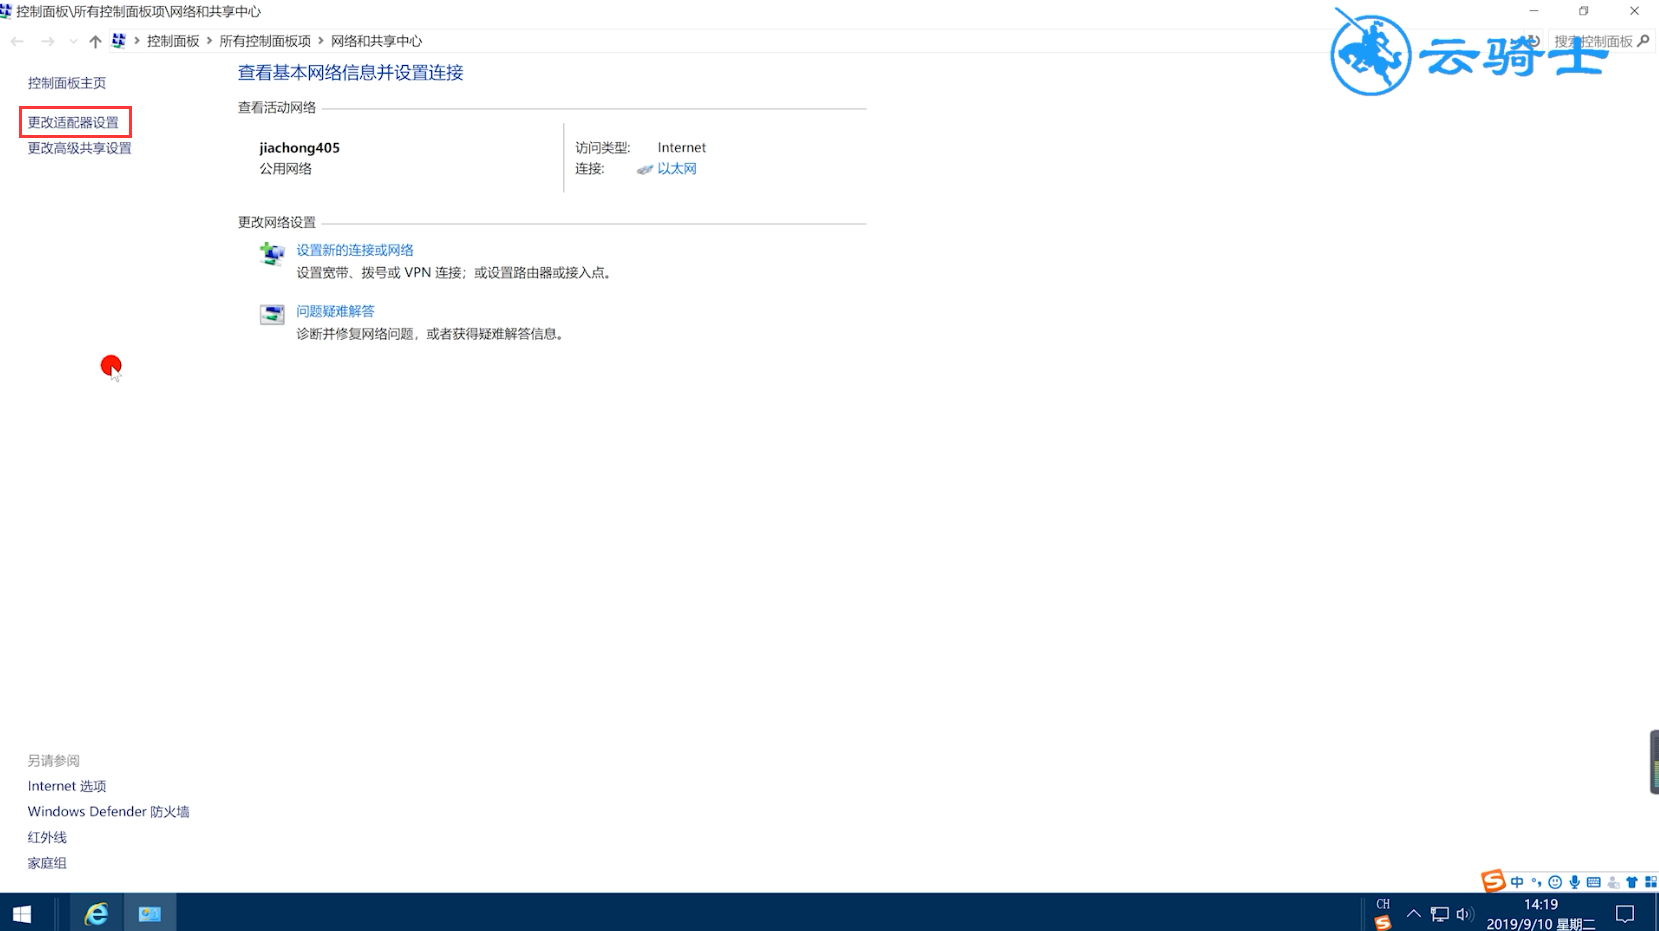Image resolution: width=1659 pixels, height=931 pixels.
Task: Open 红外线 link
Action: pyautogui.click(x=47, y=838)
